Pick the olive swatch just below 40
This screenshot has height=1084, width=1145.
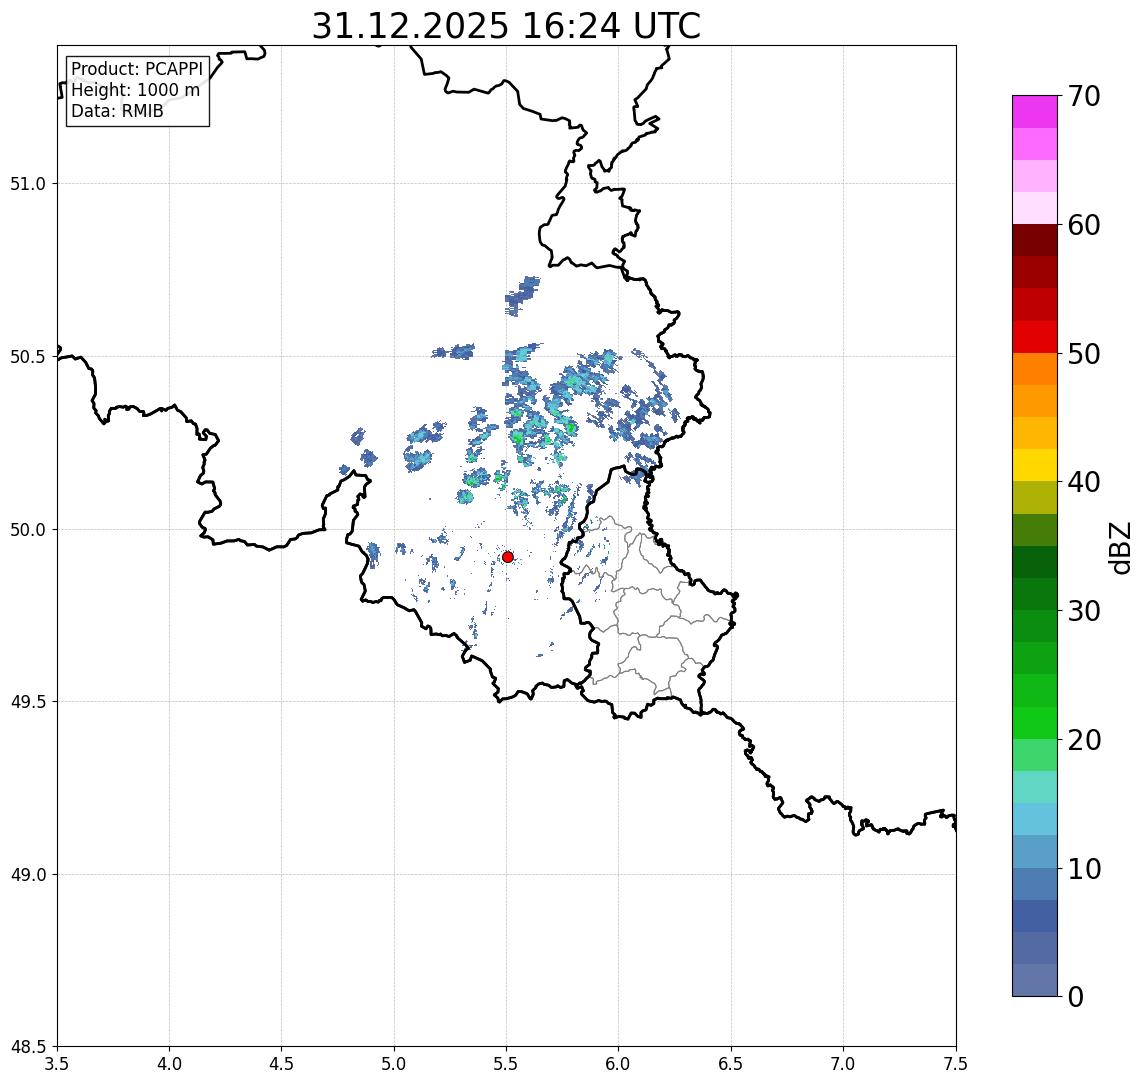pos(1035,497)
